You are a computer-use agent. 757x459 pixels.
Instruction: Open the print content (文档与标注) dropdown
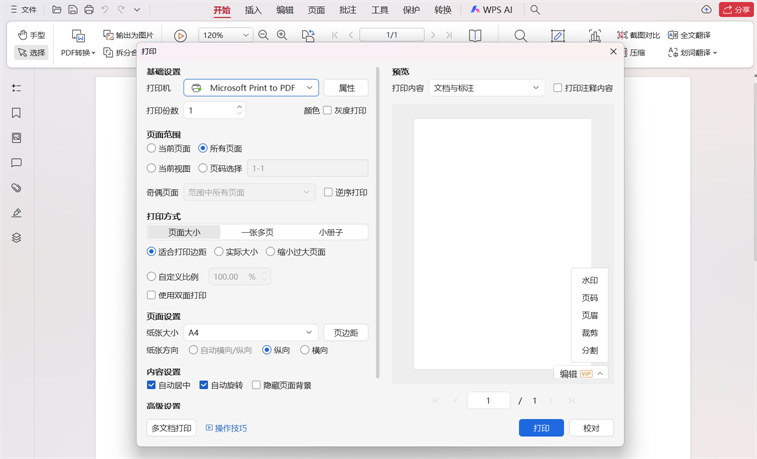coord(486,88)
